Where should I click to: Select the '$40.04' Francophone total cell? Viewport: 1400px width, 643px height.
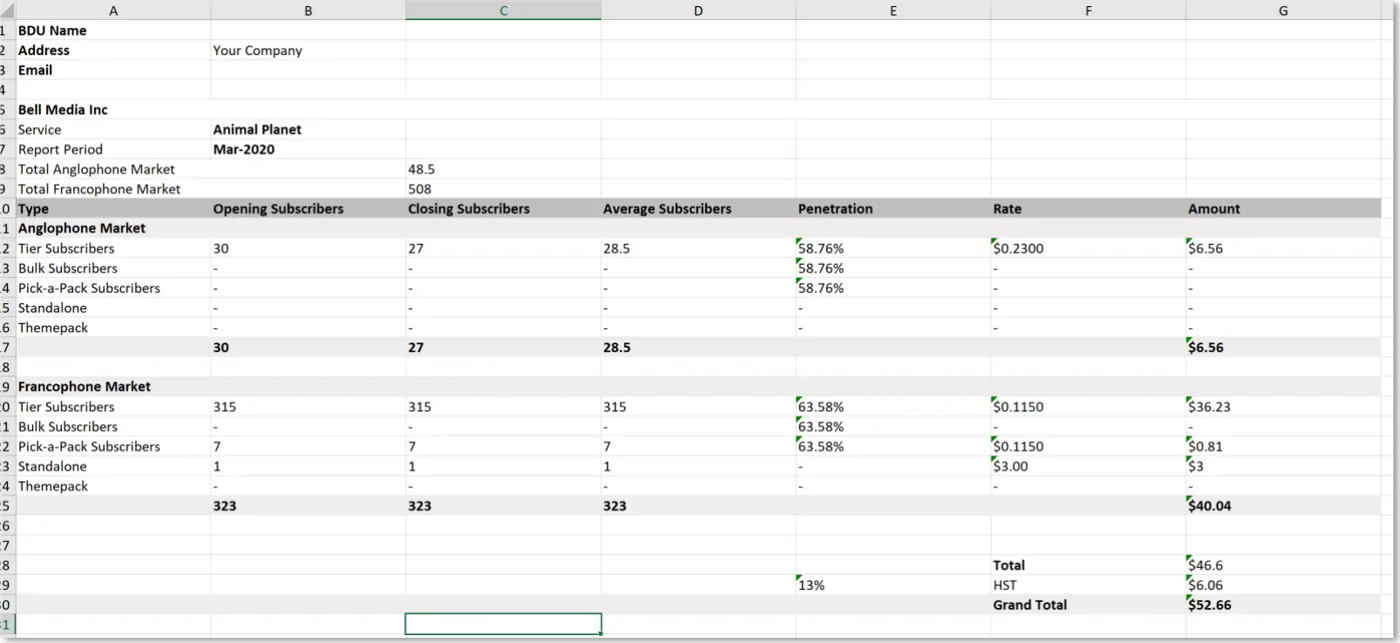[x=1283, y=506]
